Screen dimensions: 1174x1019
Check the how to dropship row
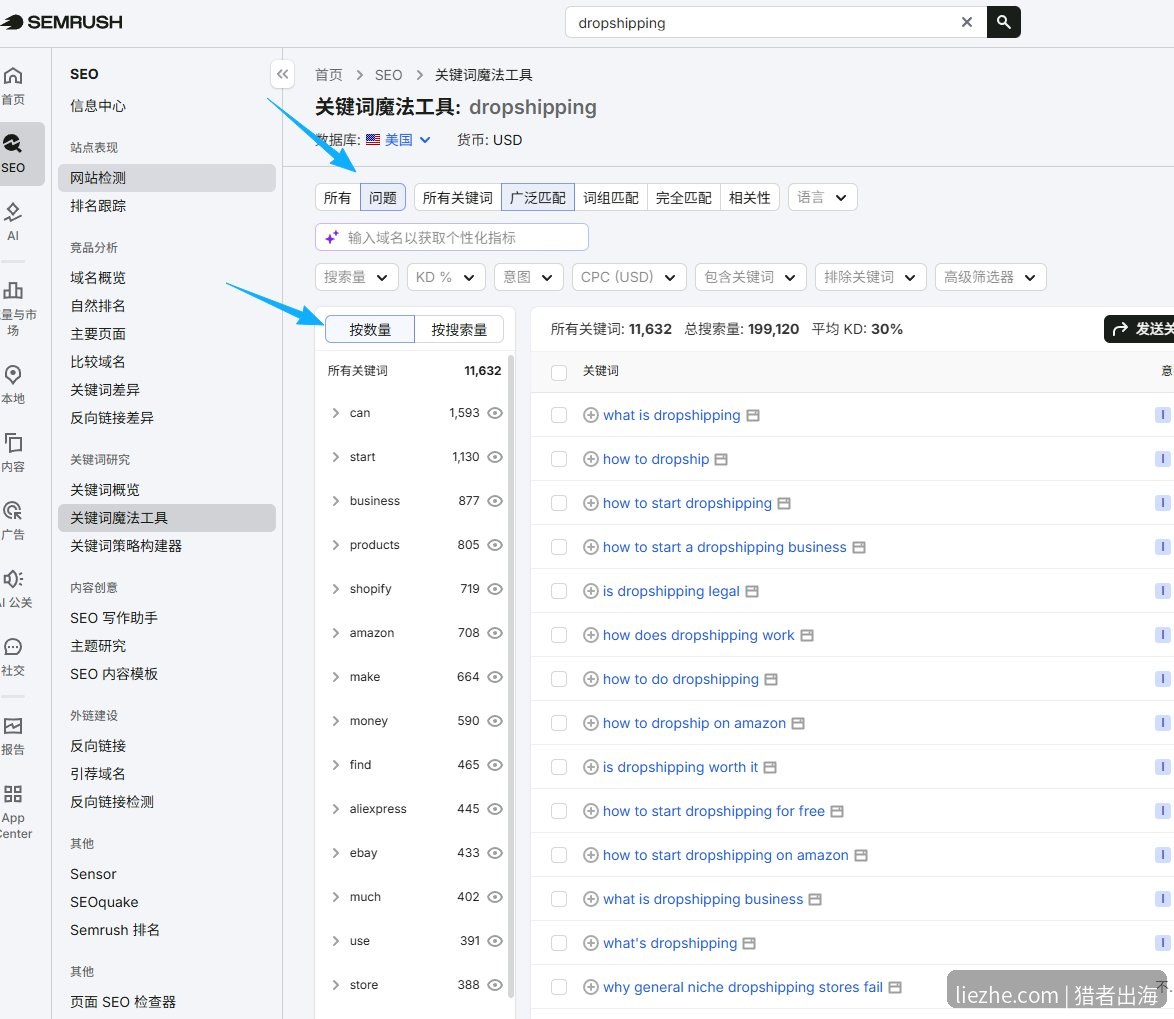[559, 459]
